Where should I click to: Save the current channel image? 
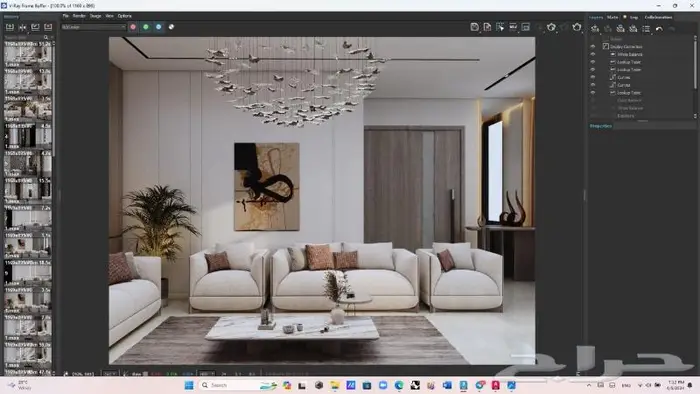(x=475, y=27)
